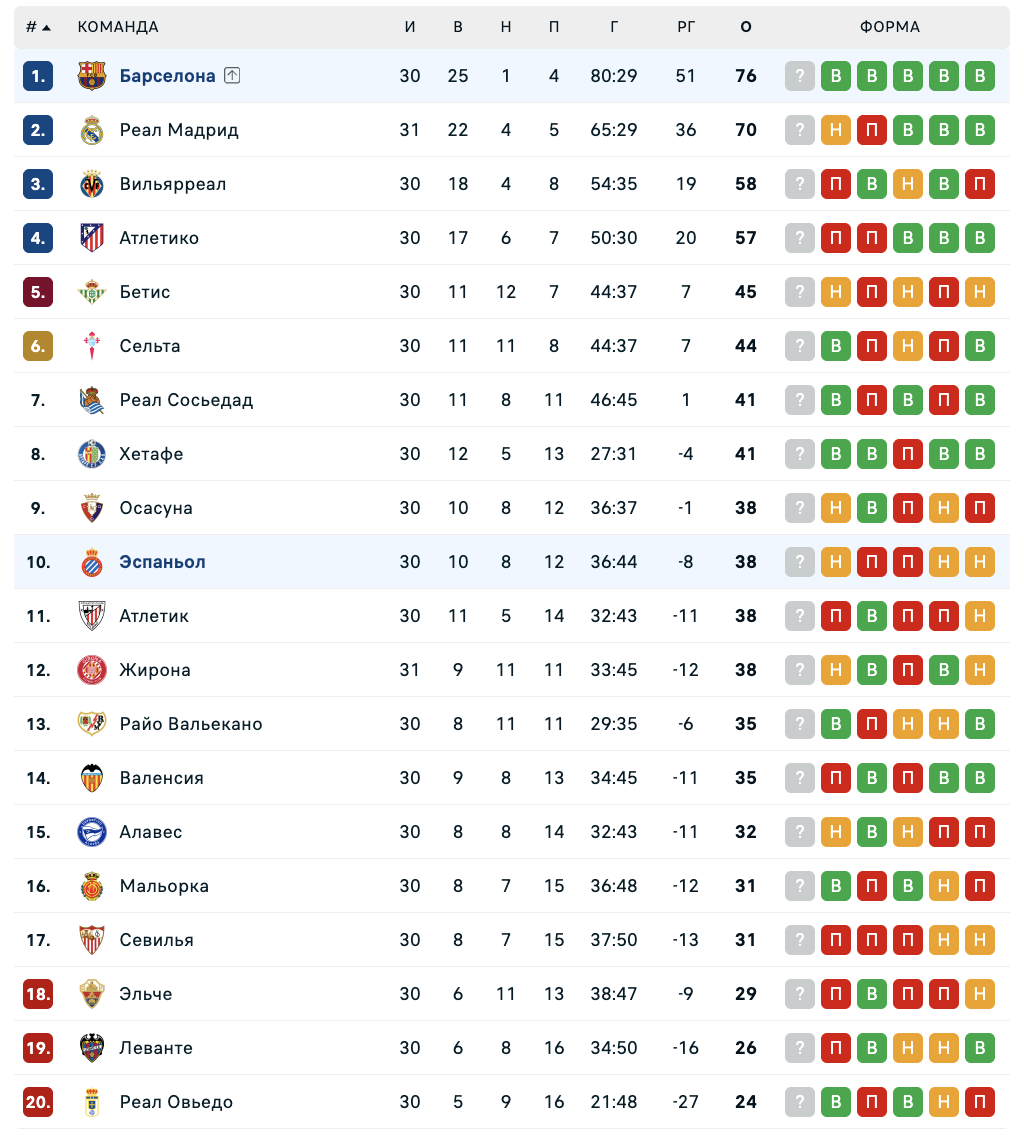Click the sort arrow next to # header
This screenshot has height=1140, width=1024.
46,27
